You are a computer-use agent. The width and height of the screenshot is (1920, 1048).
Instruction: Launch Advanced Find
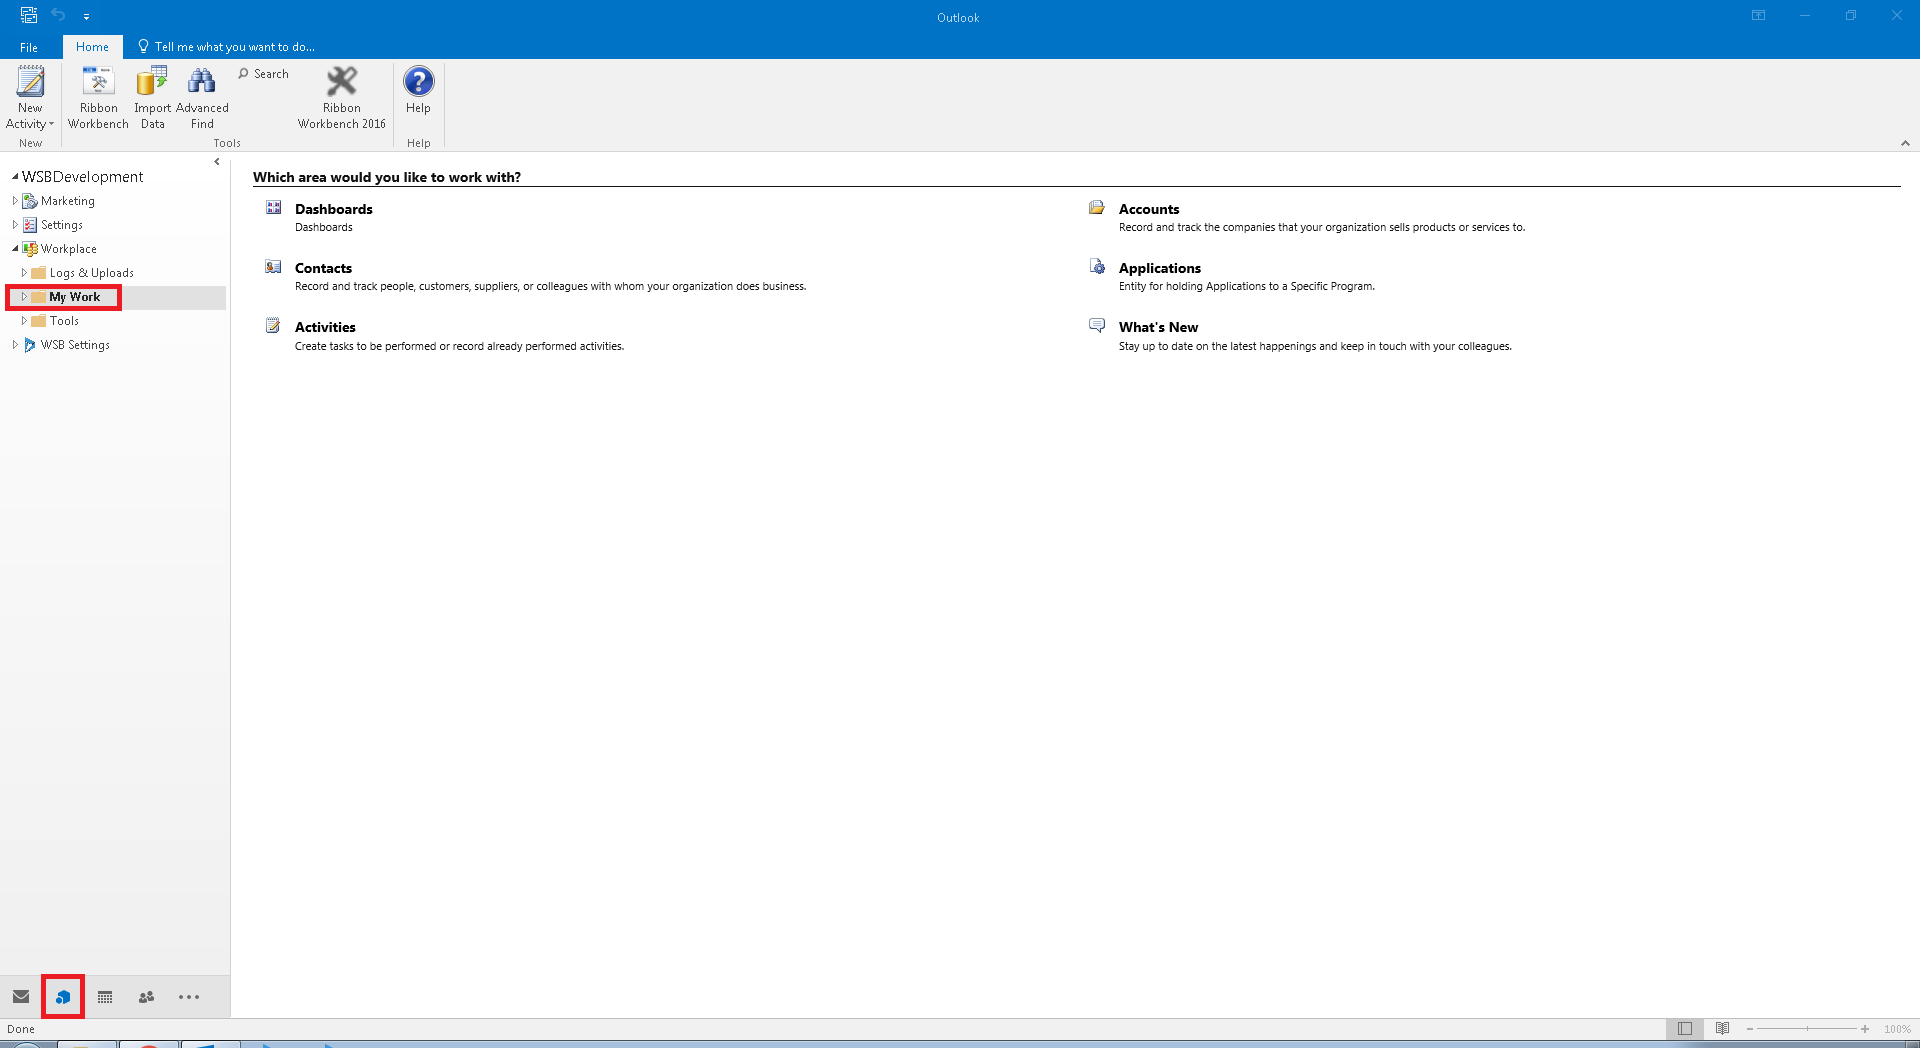[x=202, y=82]
